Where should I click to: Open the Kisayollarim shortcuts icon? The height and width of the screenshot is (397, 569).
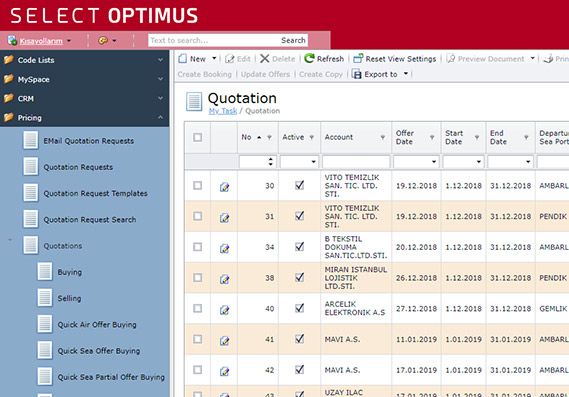(12, 41)
